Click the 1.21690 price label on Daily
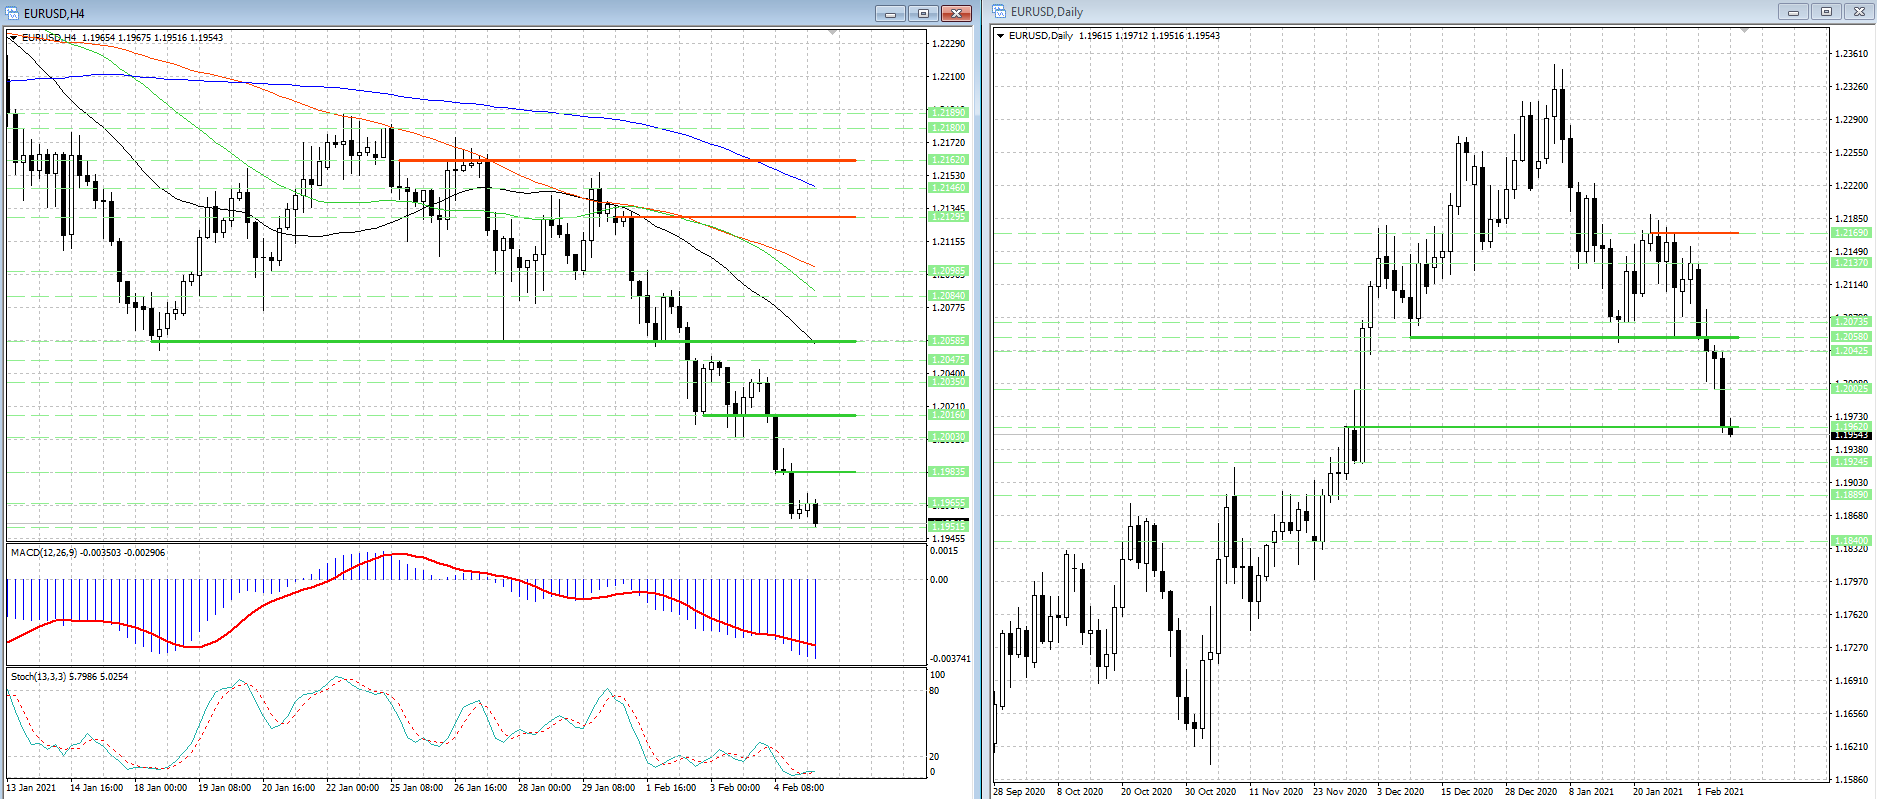 pyautogui.click(x=1850, y=233)
